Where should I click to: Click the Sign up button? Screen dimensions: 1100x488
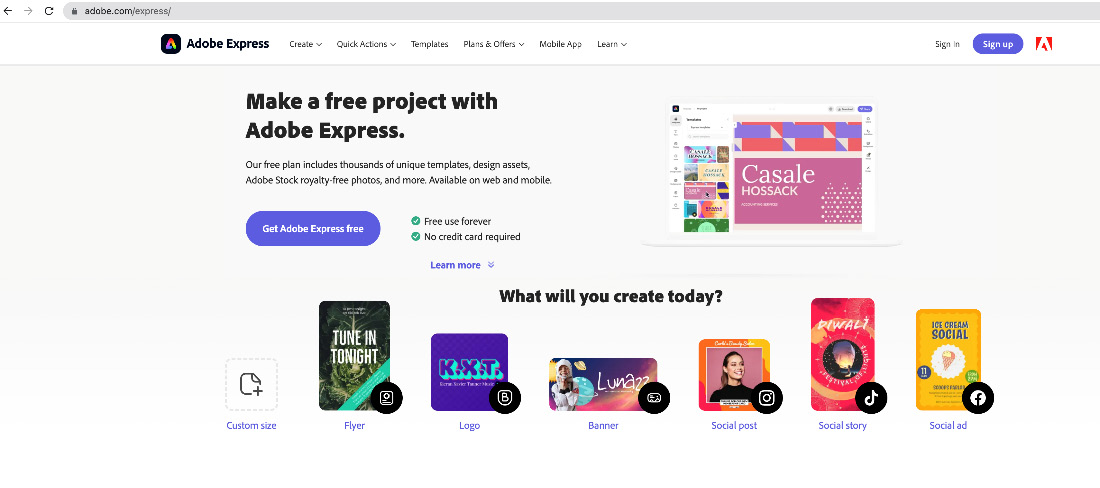click(x=998, y=44)
